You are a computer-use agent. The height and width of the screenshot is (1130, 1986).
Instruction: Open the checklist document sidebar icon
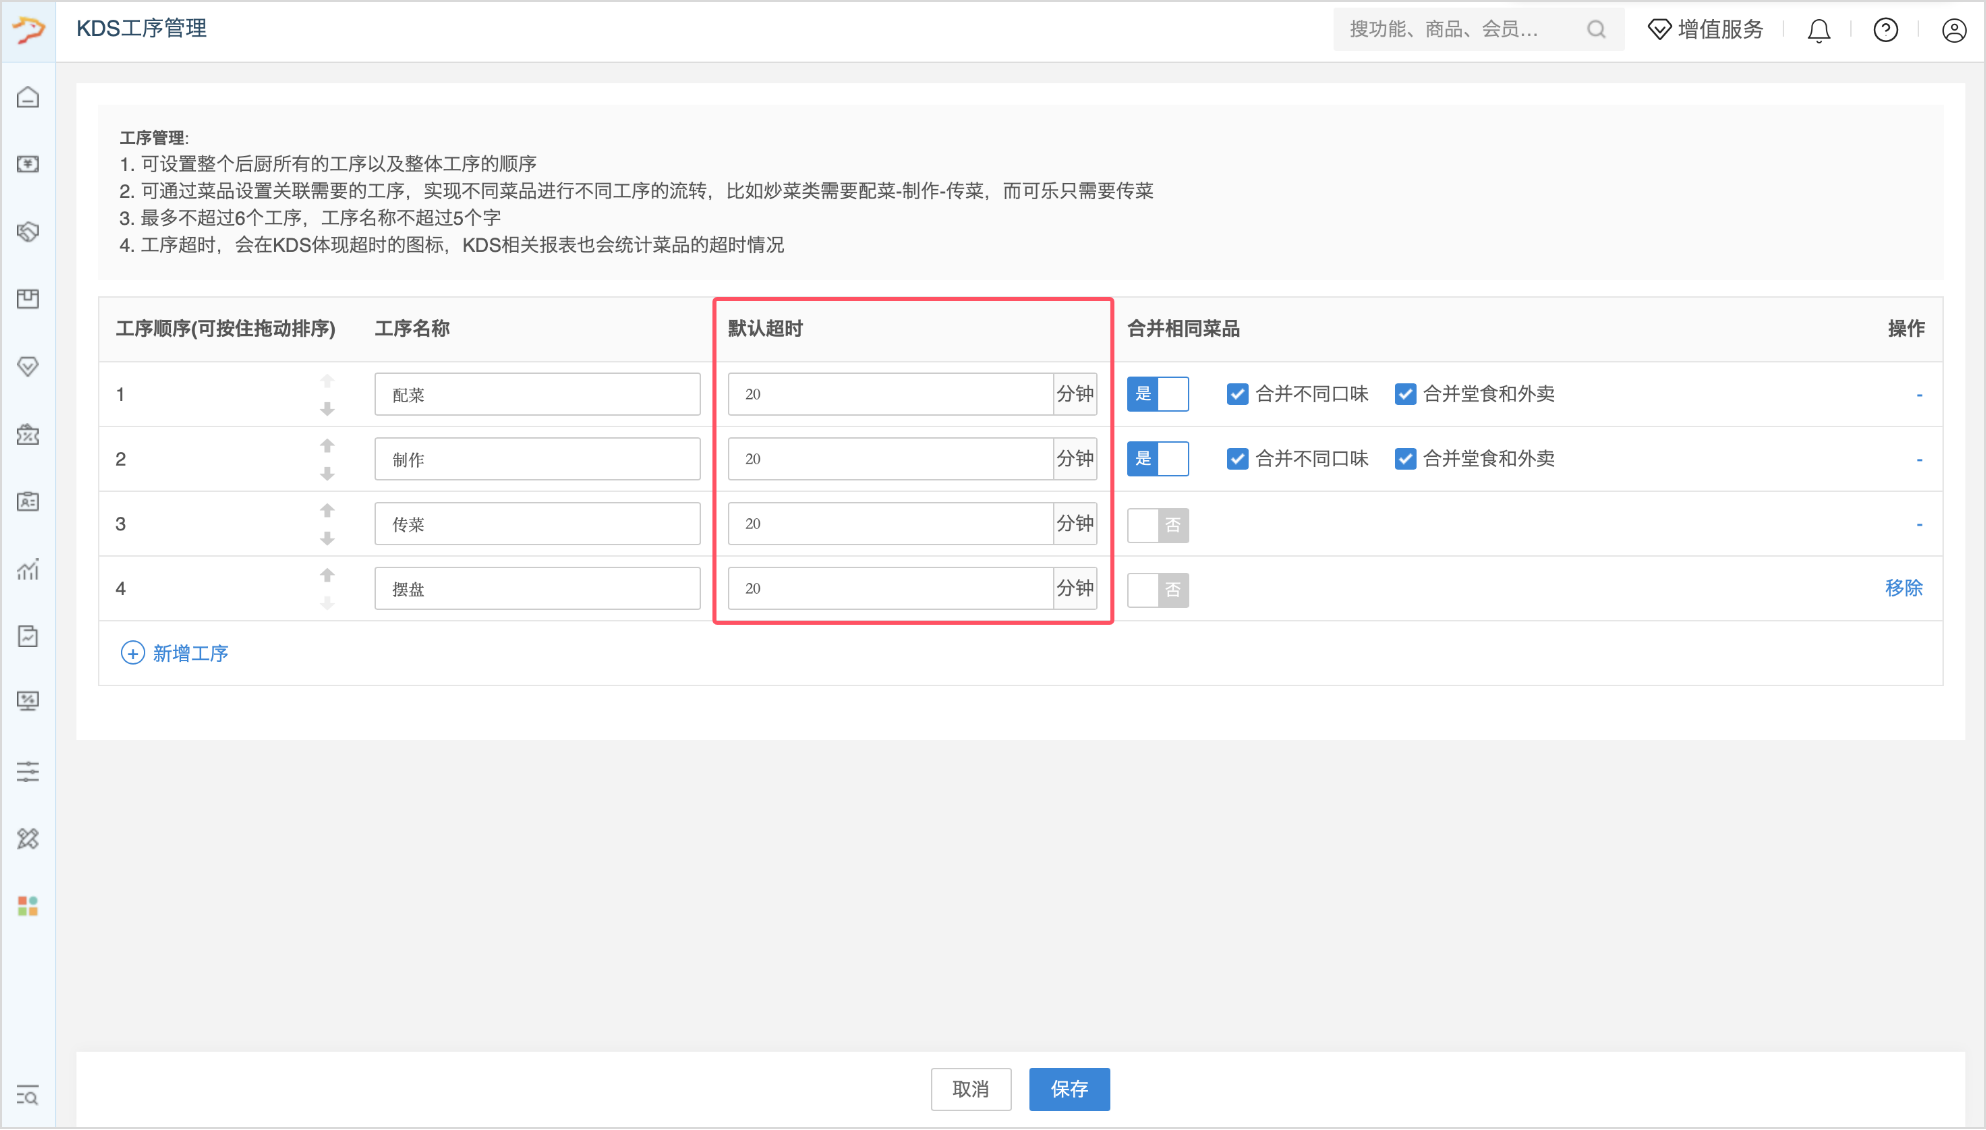tap(28, 636)
